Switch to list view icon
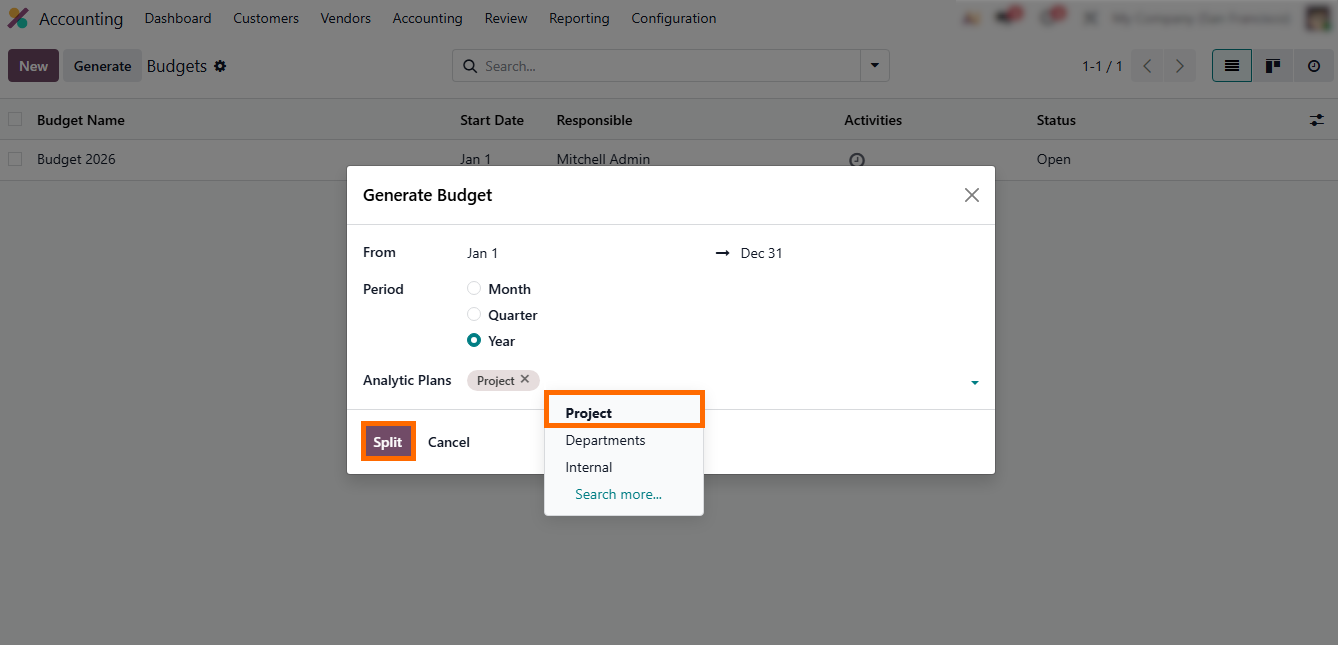This screenshot has width=1338, height=645. click(1232, 66)
